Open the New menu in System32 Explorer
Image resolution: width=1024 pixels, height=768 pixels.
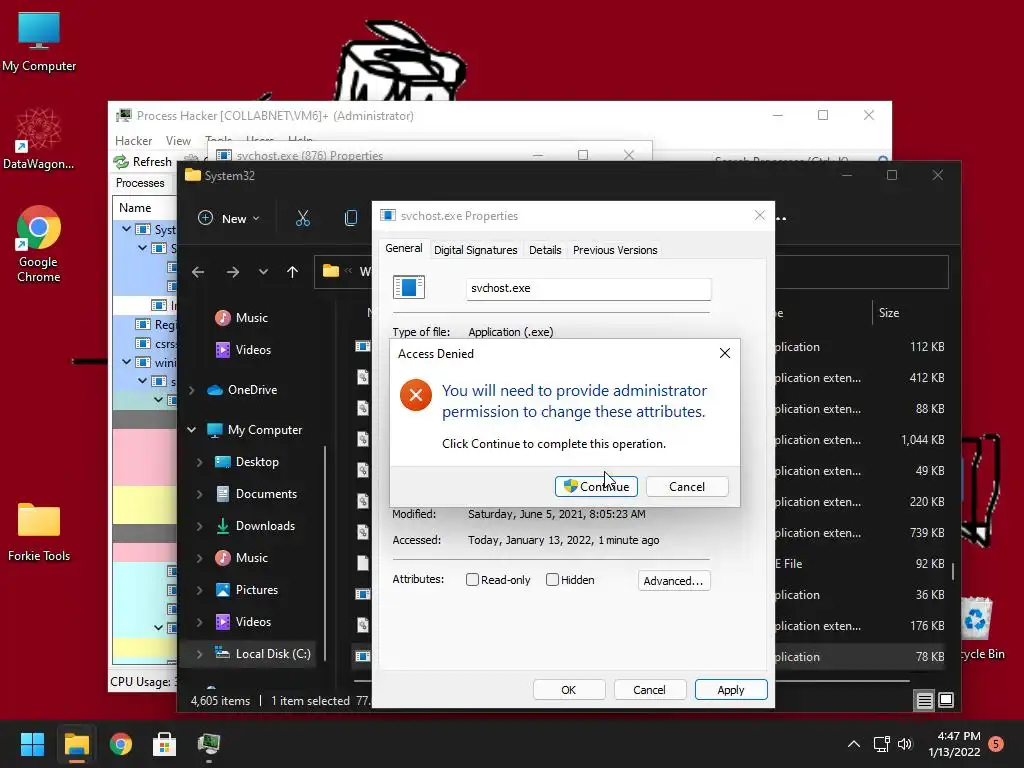229,219
